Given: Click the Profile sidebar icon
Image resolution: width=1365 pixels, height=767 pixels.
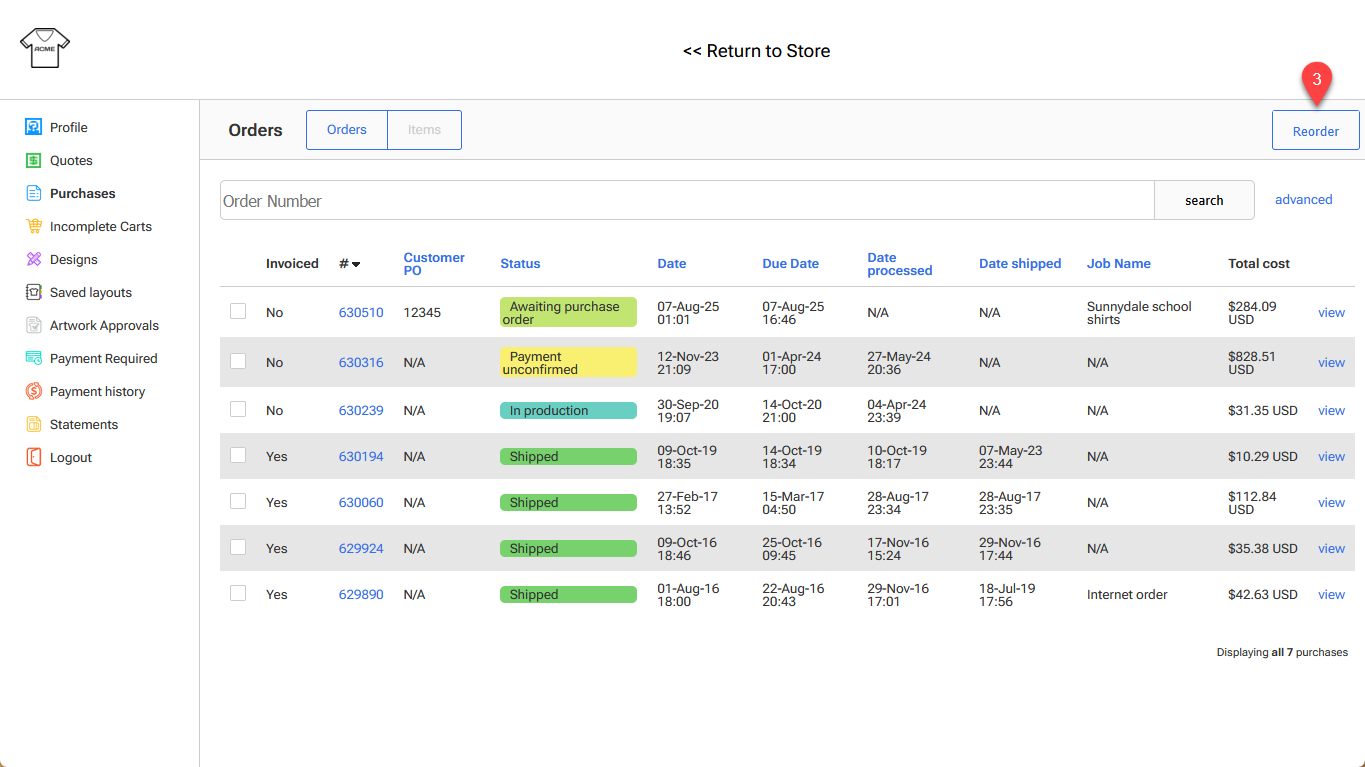Looking at the screenshot, I should tap(33, 127).
